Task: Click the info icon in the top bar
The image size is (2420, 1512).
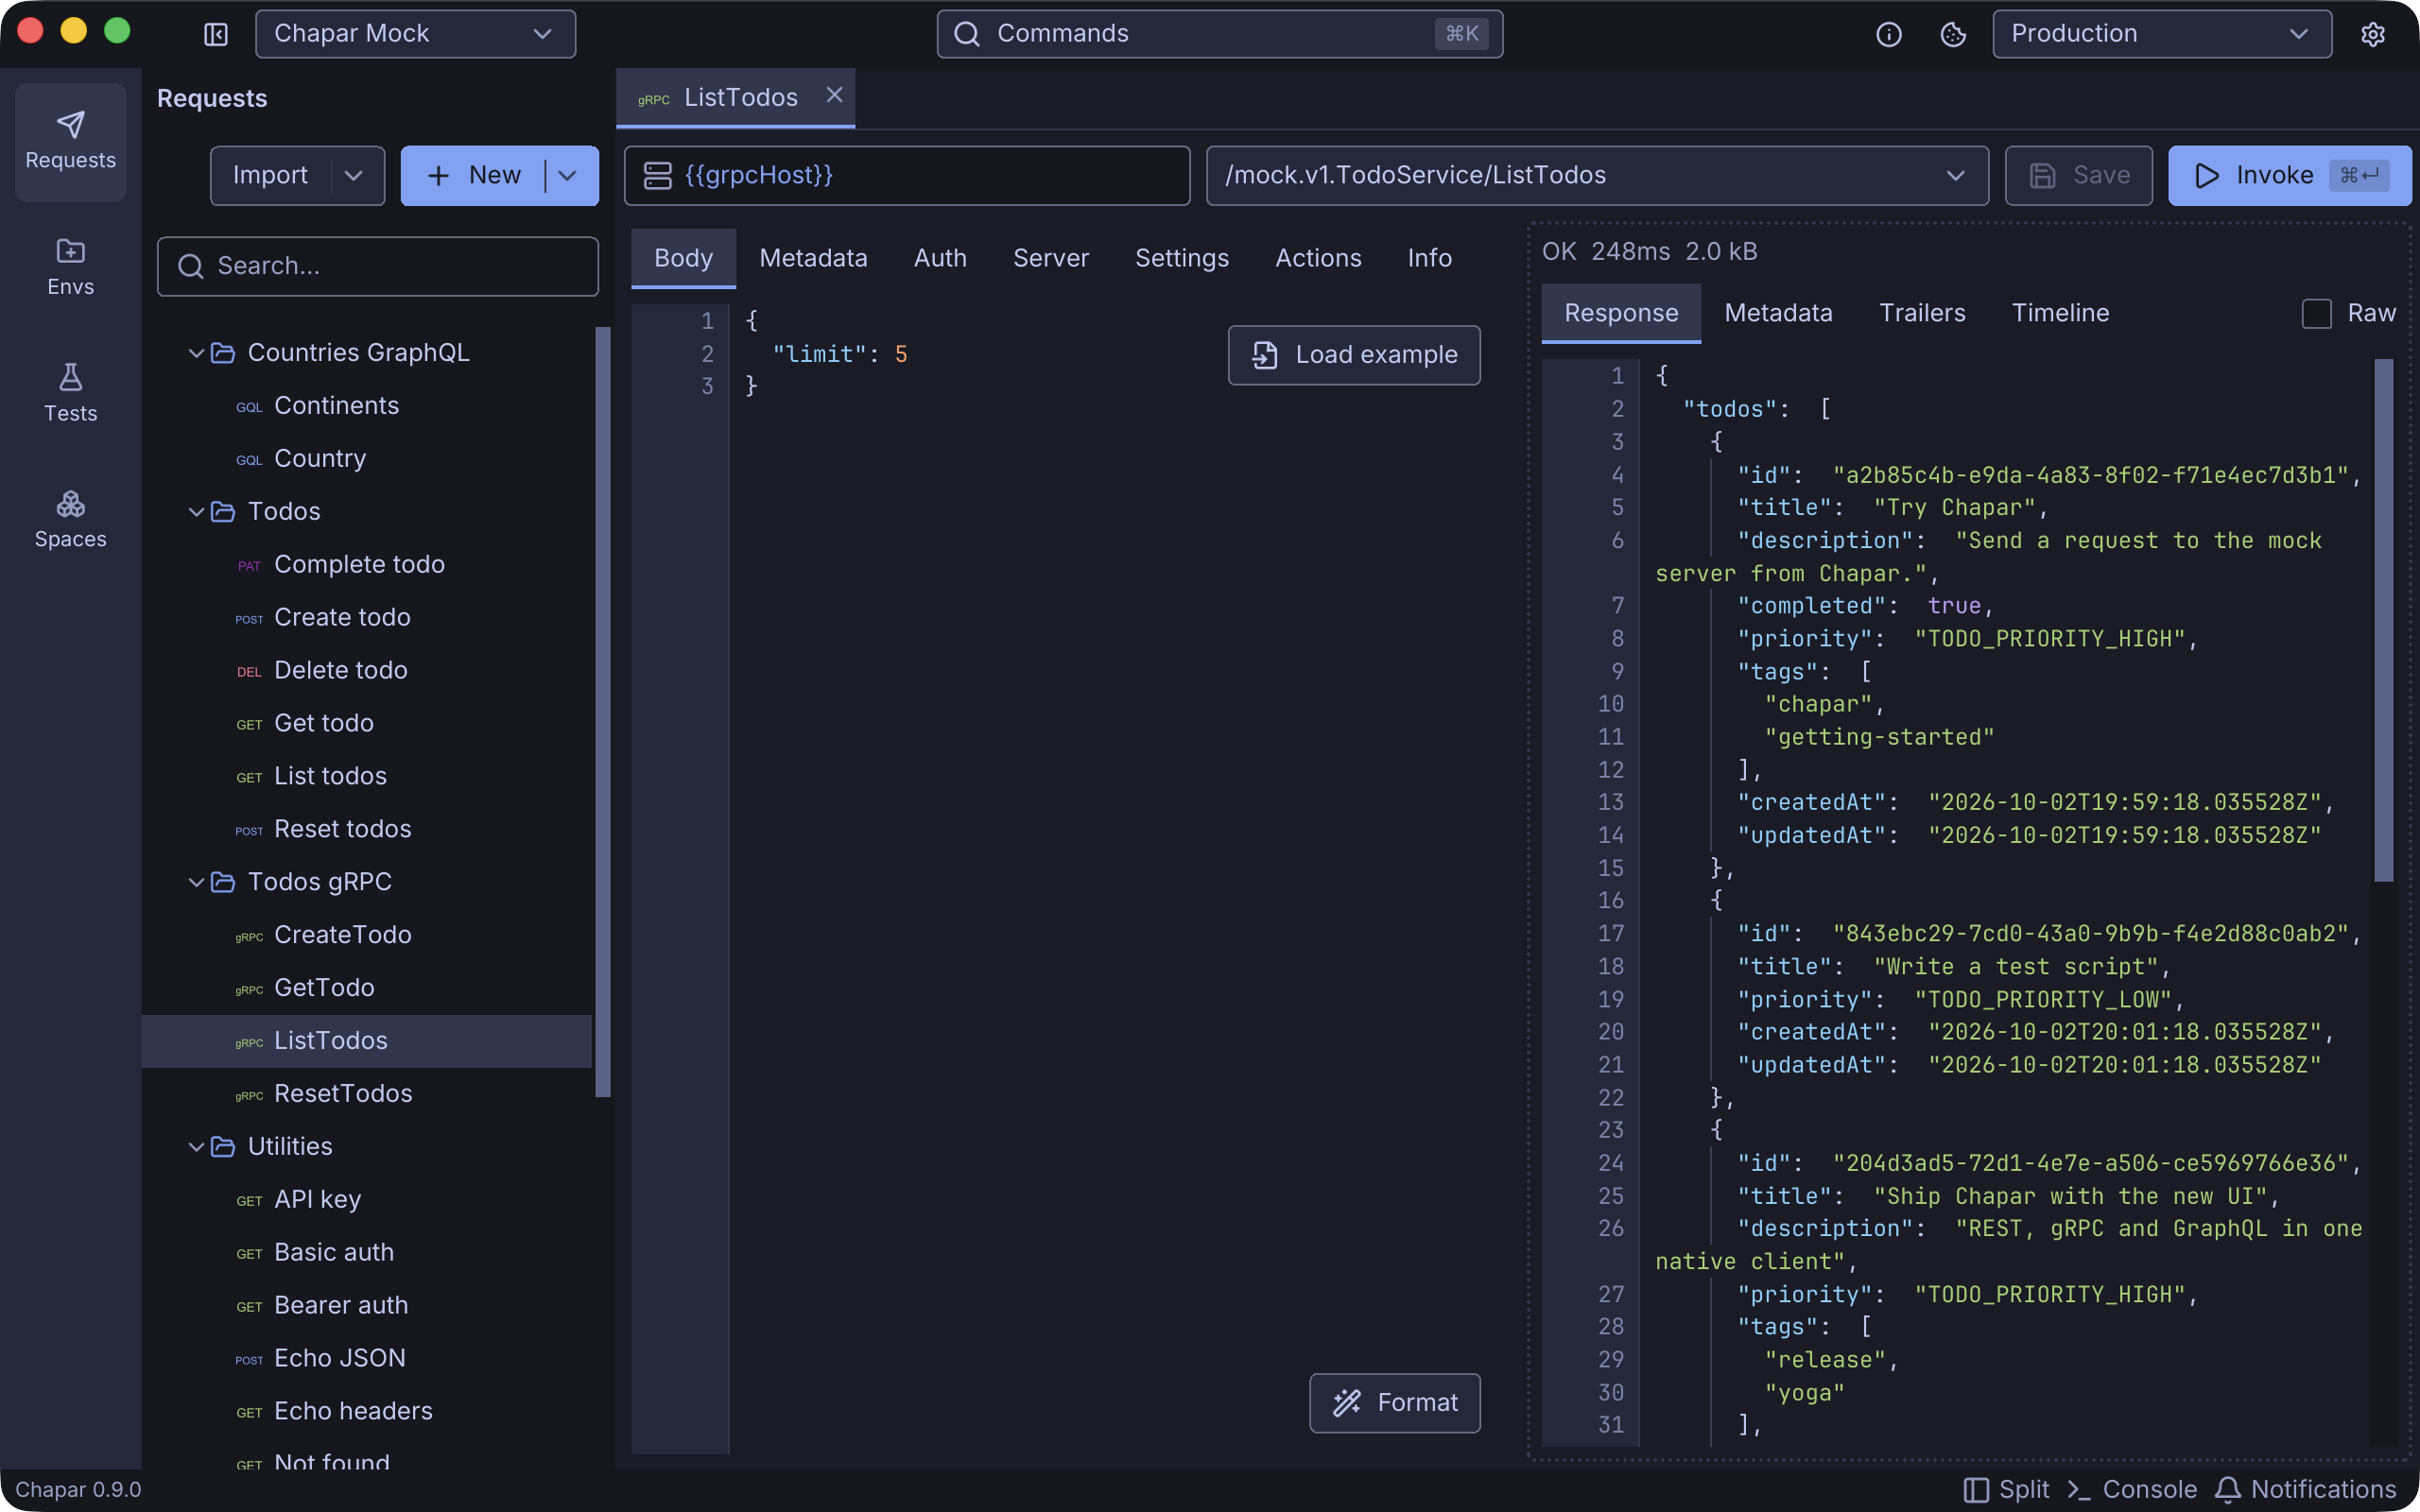Action: [x=1889, y=34]
